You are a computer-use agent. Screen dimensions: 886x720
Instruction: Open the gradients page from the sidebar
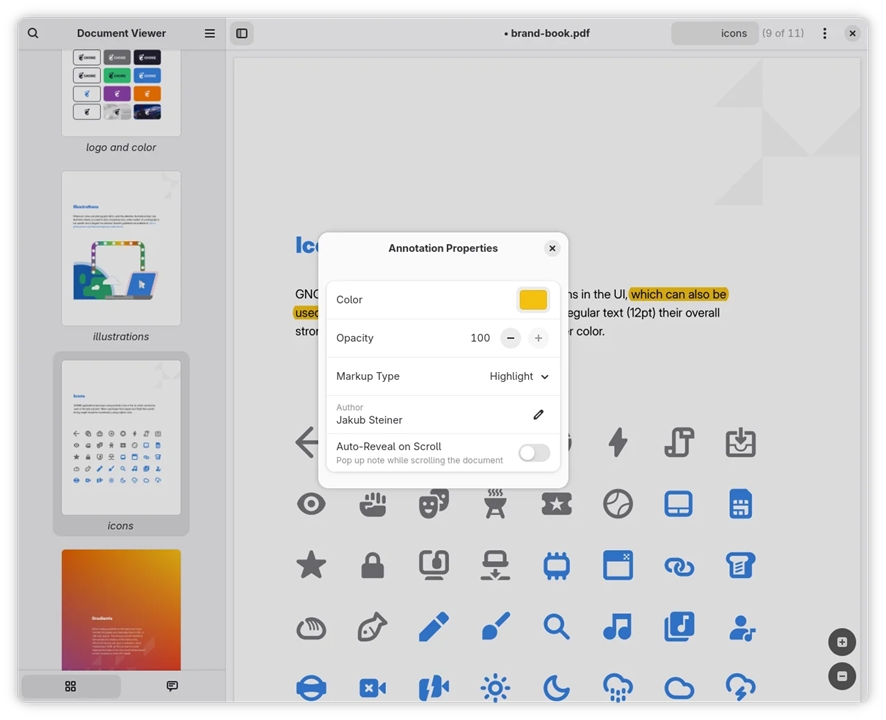click(x=120, y=608)
